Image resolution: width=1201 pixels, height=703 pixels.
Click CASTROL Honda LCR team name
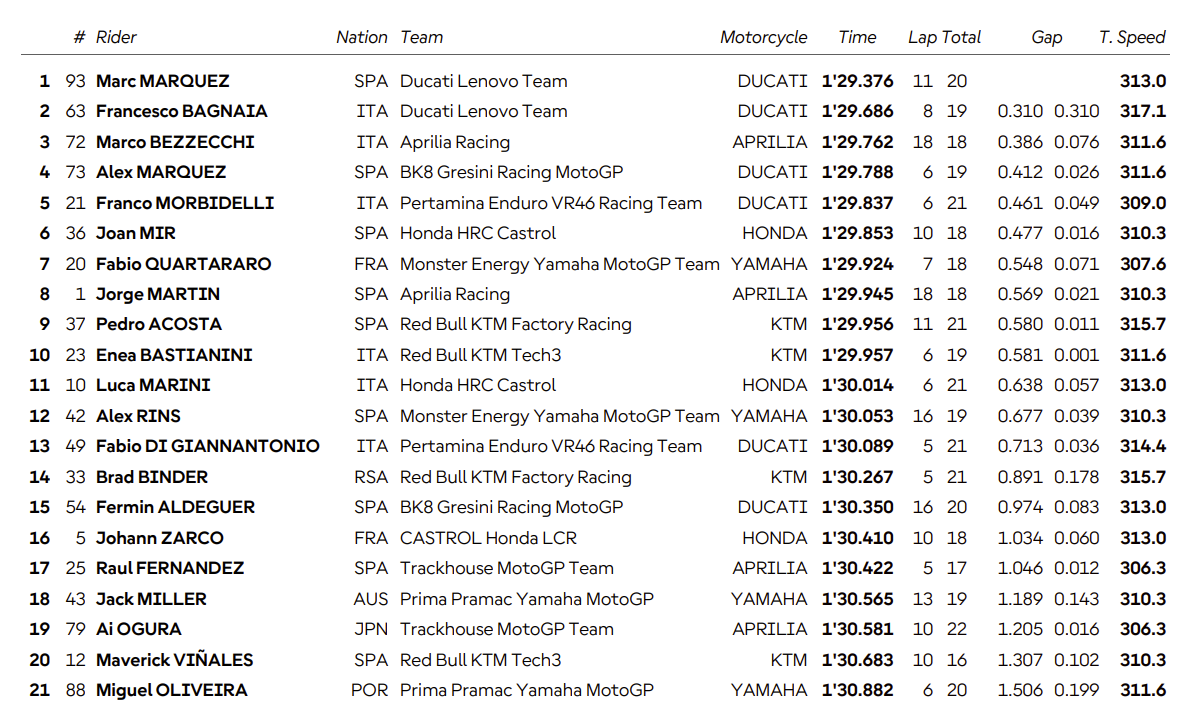(488, 538)
